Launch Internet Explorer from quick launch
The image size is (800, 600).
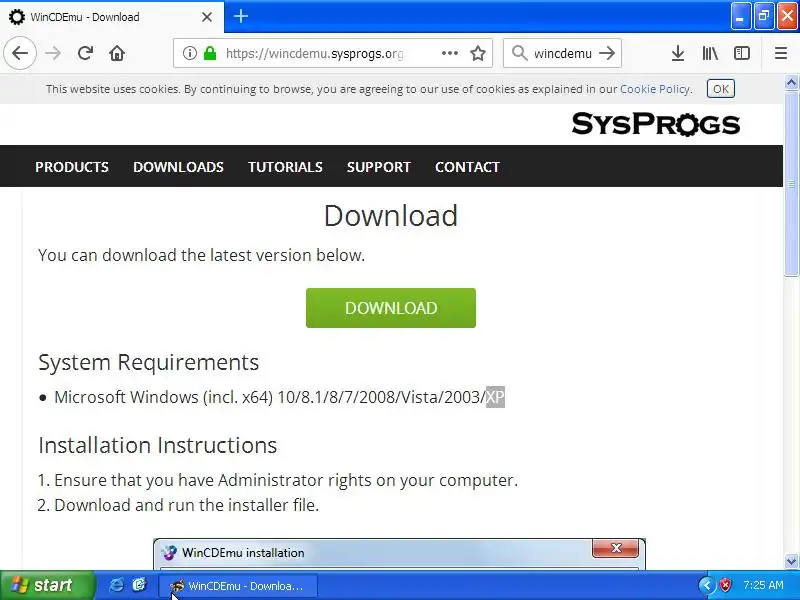[116, 585]
